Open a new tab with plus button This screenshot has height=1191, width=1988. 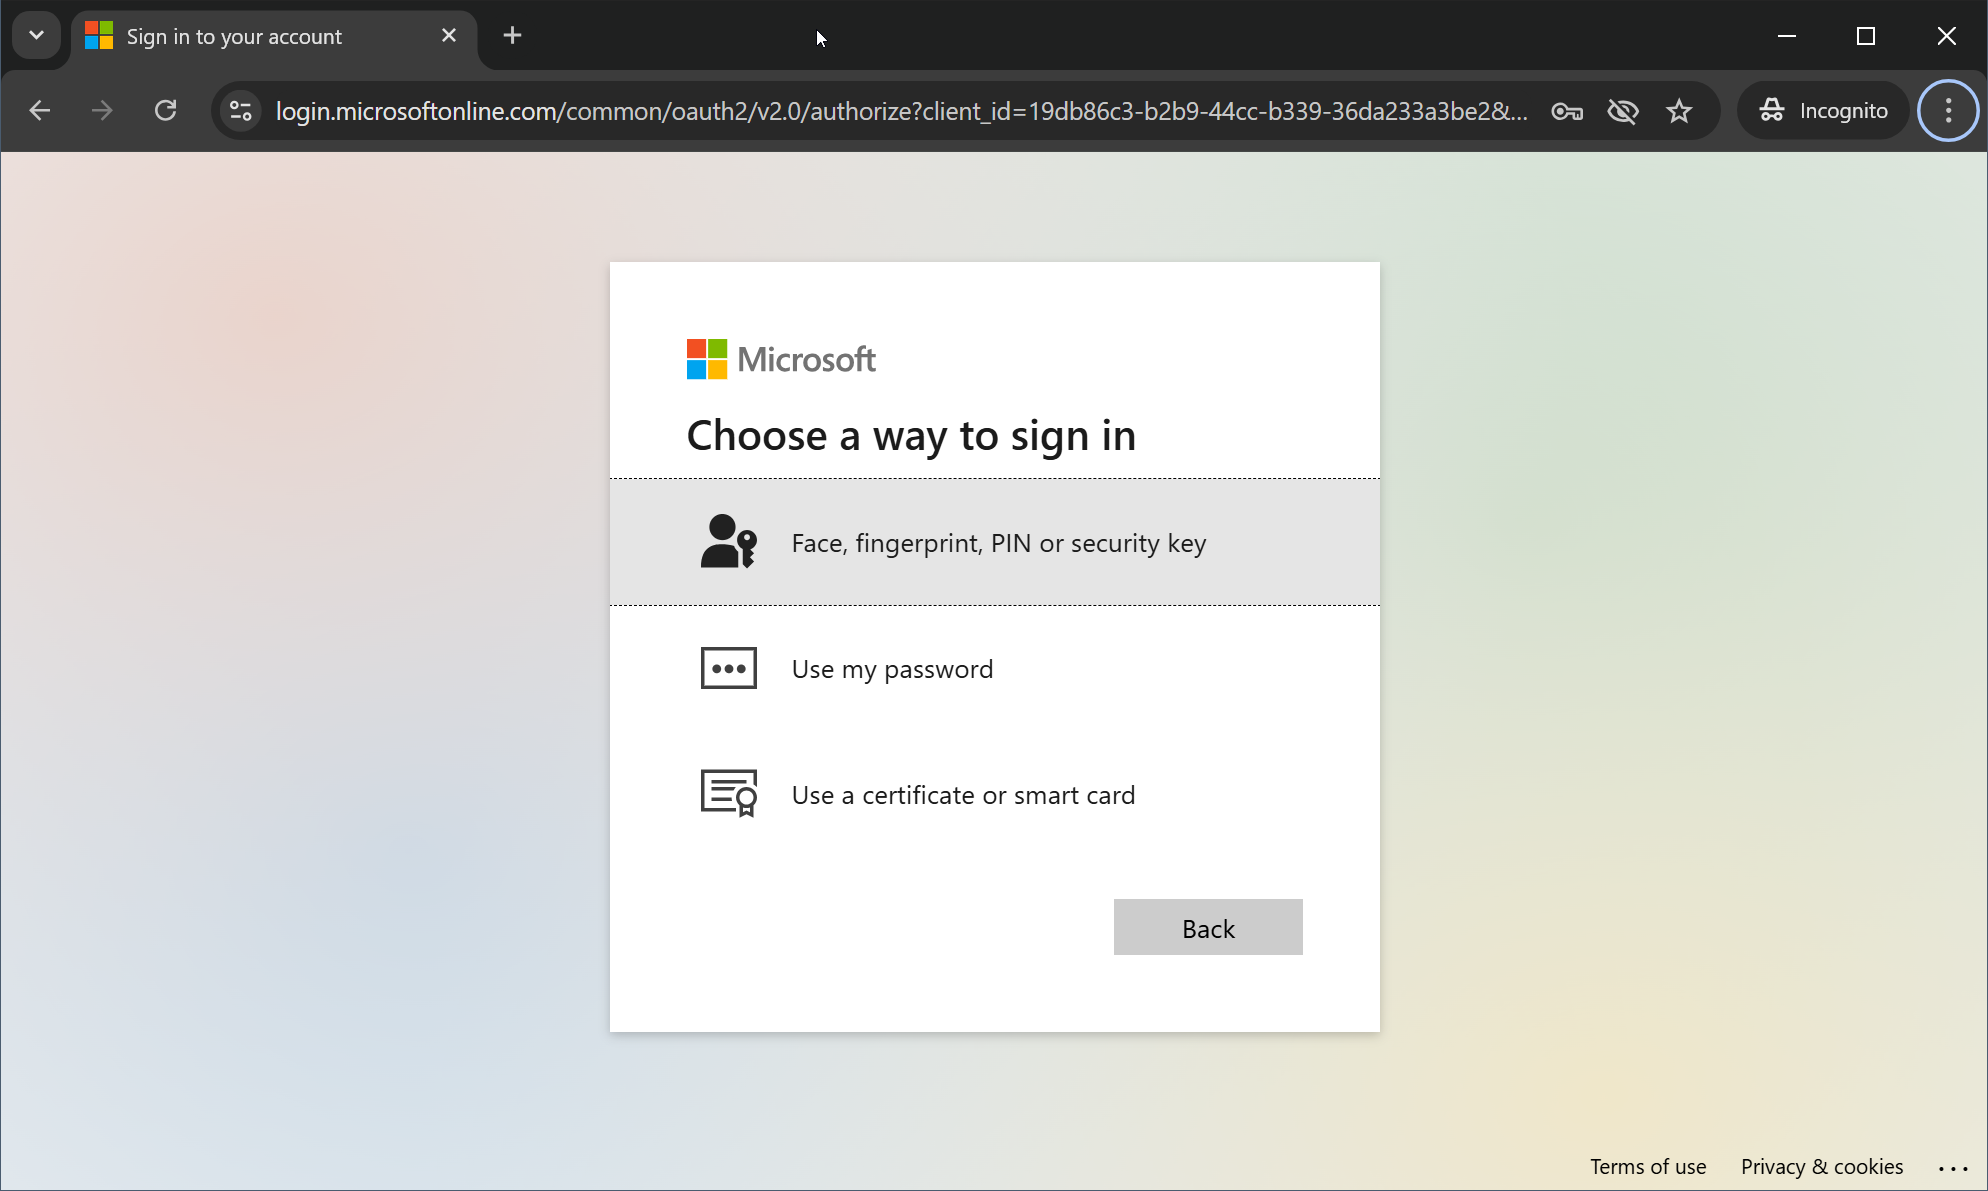(x=512, y=36)
